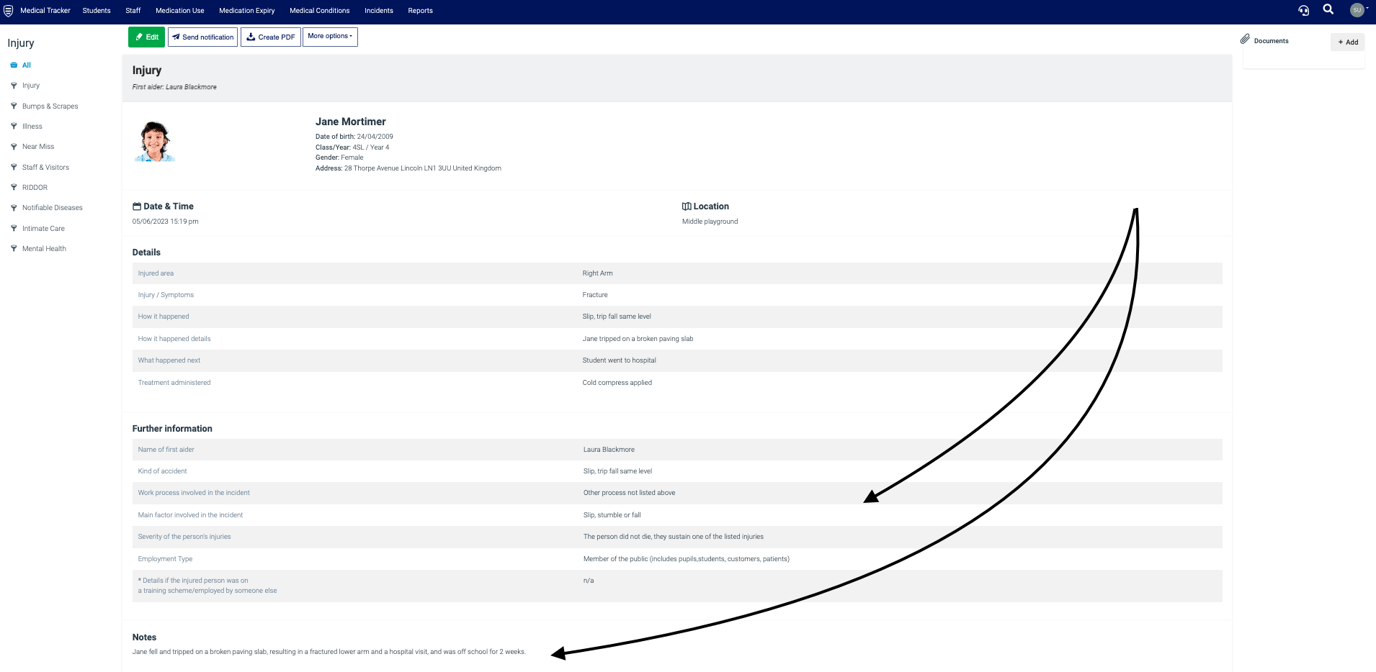Click the folder icon beside All filter
The height and width of the screenshot is (672, 1376).
15,64
